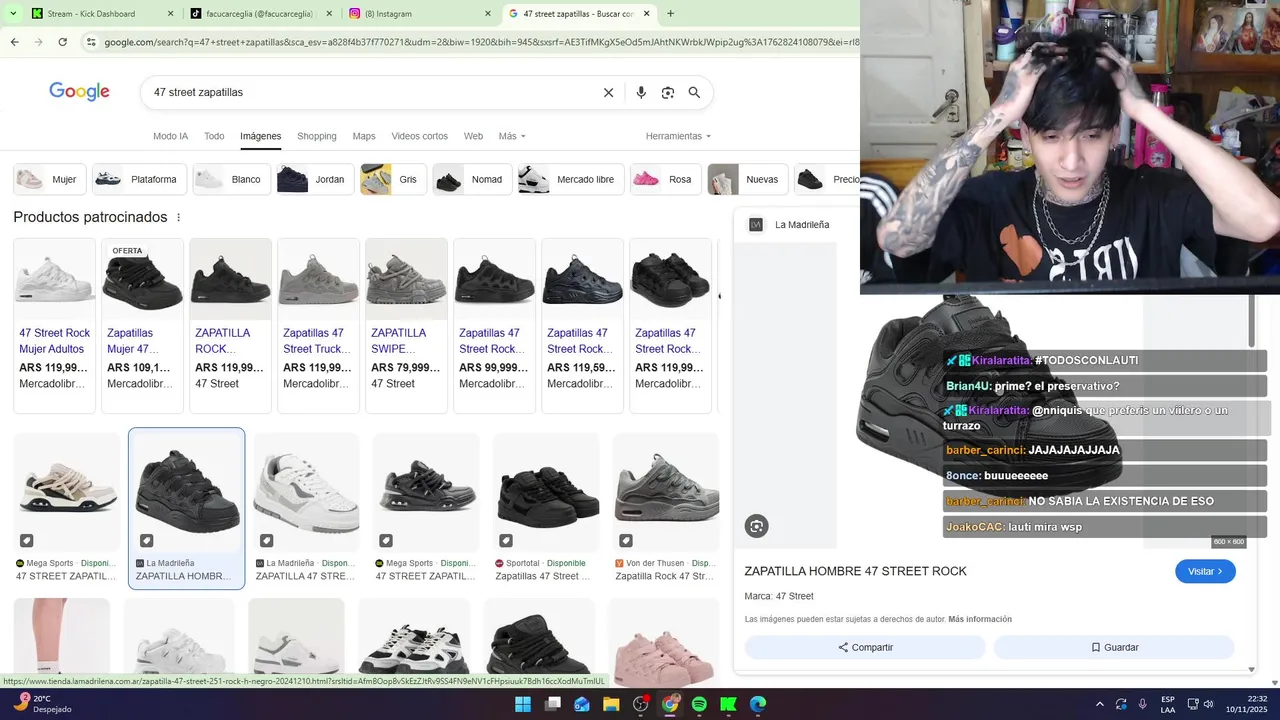Click the magnifier search button

point(694,92)
